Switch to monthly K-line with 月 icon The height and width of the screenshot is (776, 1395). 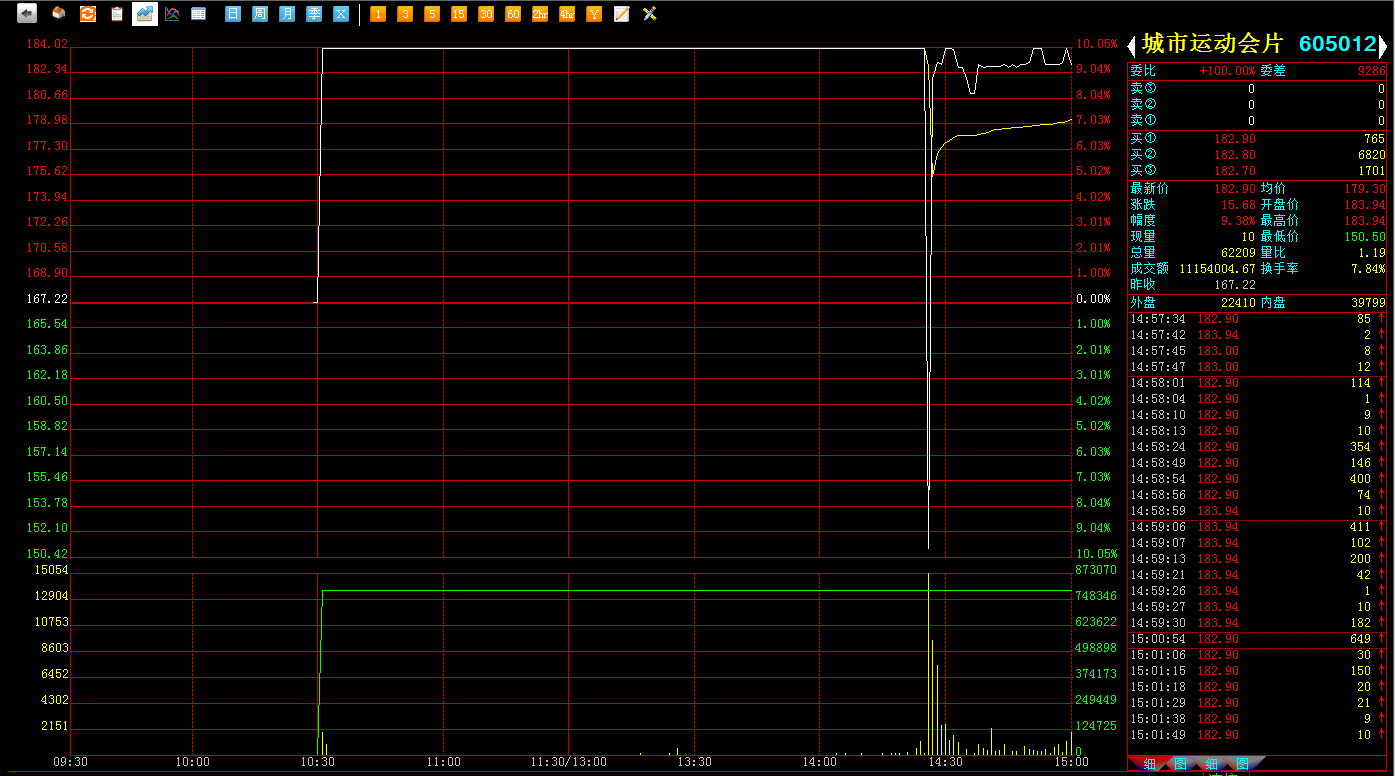287,14
